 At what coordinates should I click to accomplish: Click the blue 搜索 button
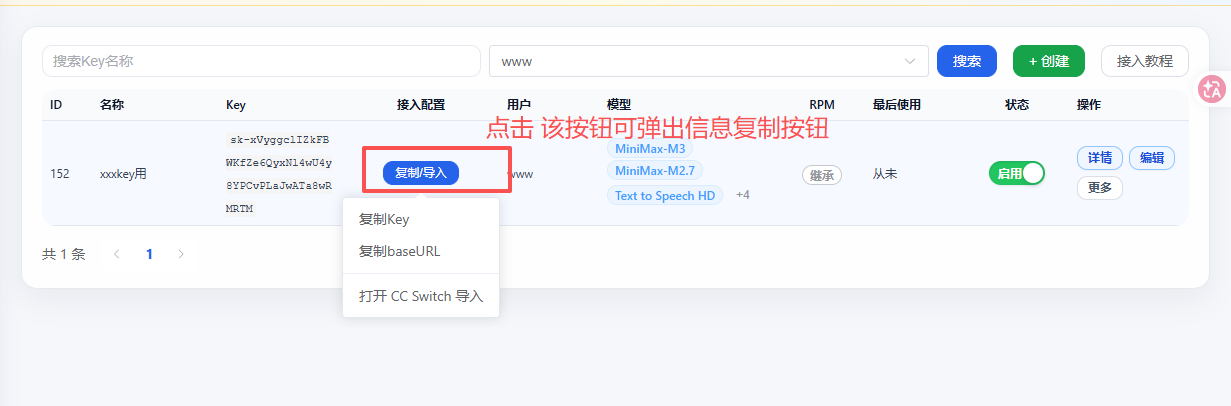coord(967,61)
